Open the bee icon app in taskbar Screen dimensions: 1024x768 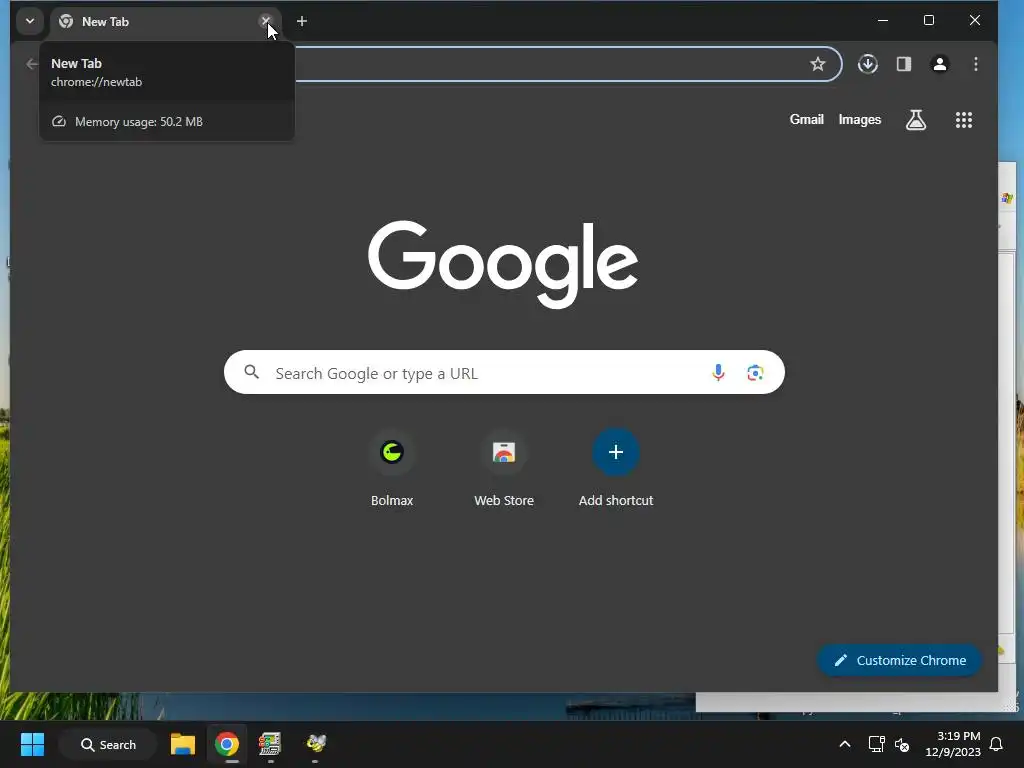click(316, 743)
